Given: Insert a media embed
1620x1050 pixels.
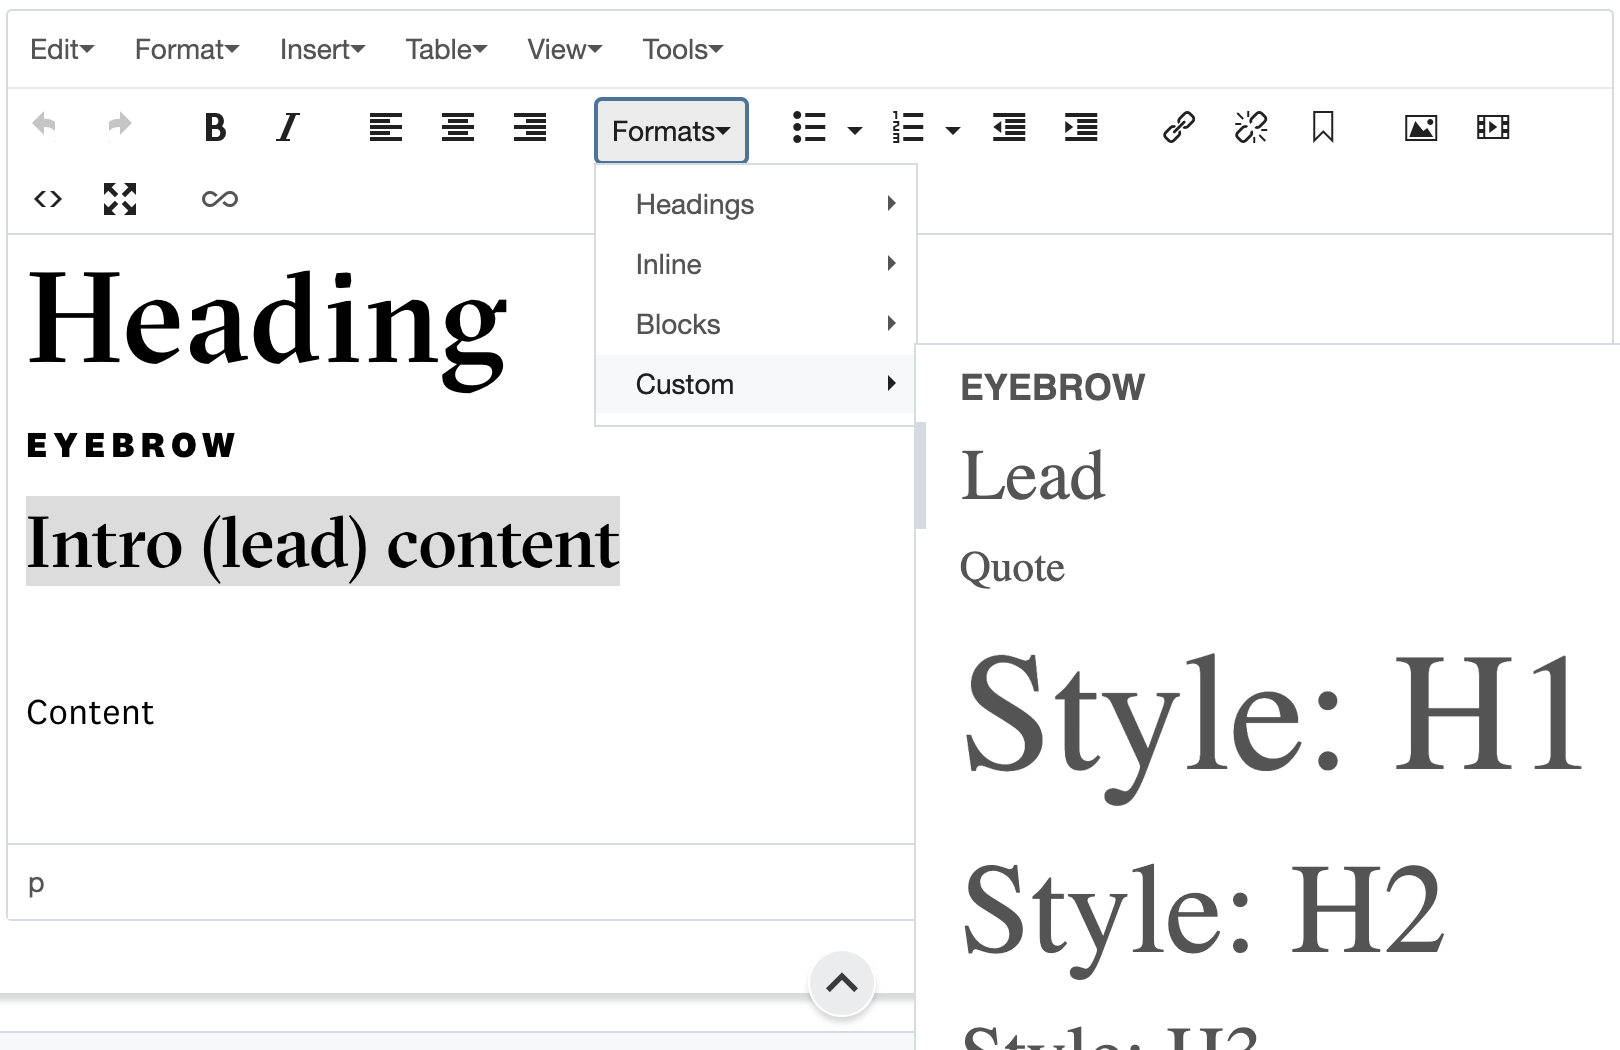Looking at the screenshot, I should pyautogui.click(x=1493, y=128).
